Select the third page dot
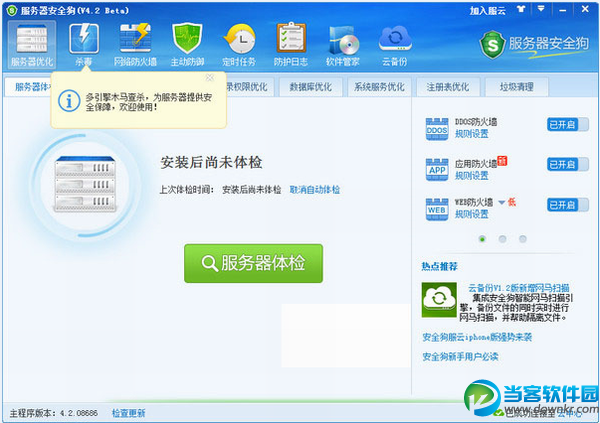Viewport: 600px width, 423px height. pyautogui.click(x=523, y=239)
